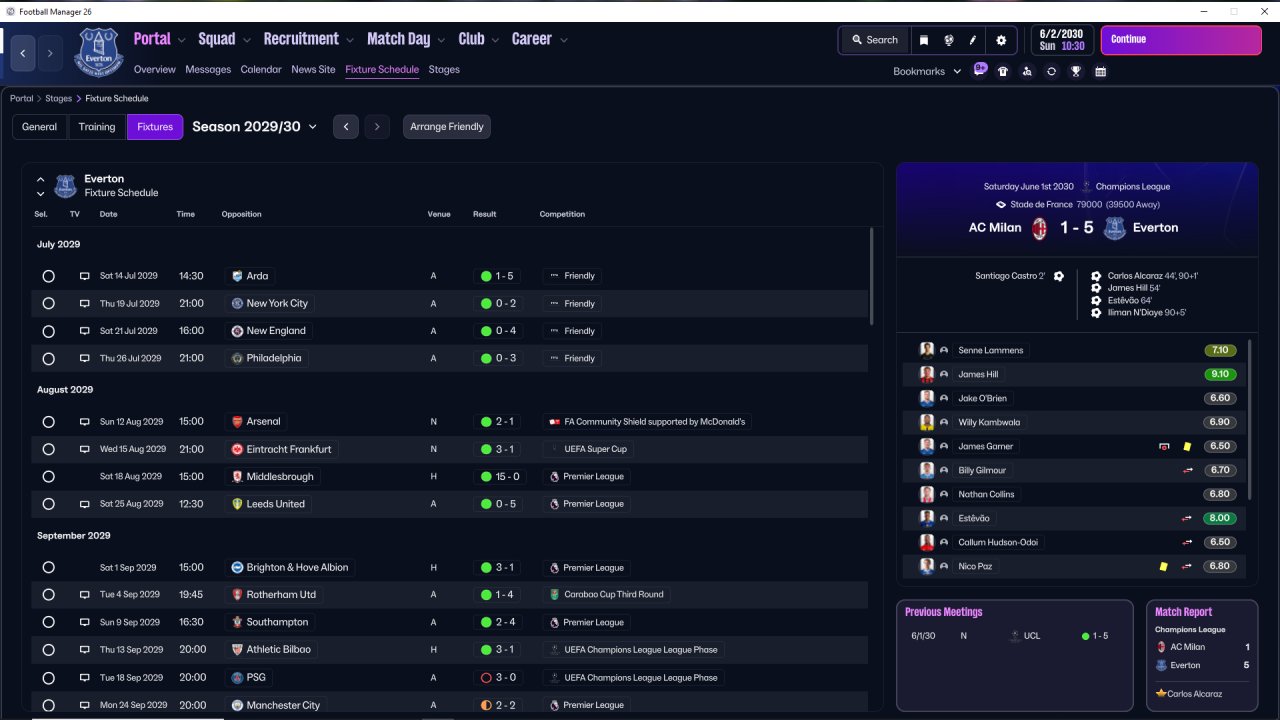Open the Overview tab

(x=155, y=70)
